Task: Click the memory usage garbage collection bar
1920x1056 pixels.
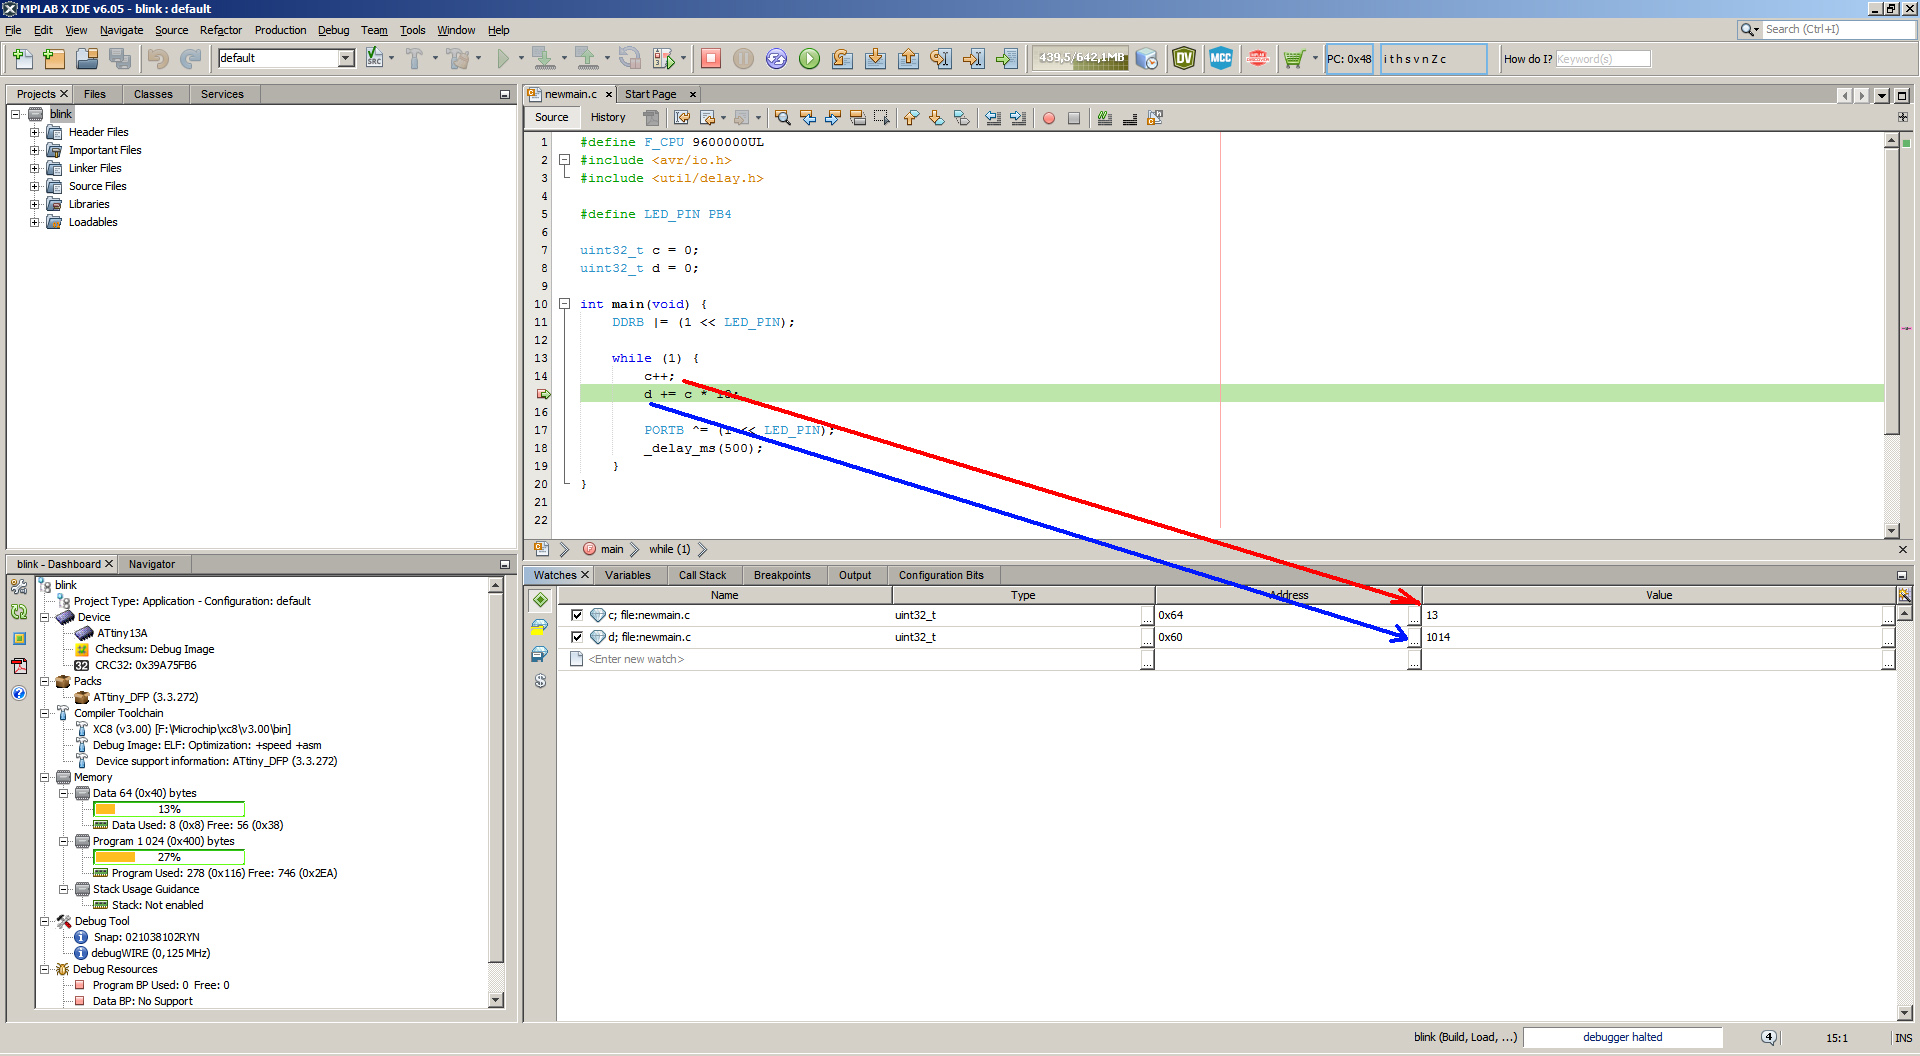Action: coord(1081,59)
